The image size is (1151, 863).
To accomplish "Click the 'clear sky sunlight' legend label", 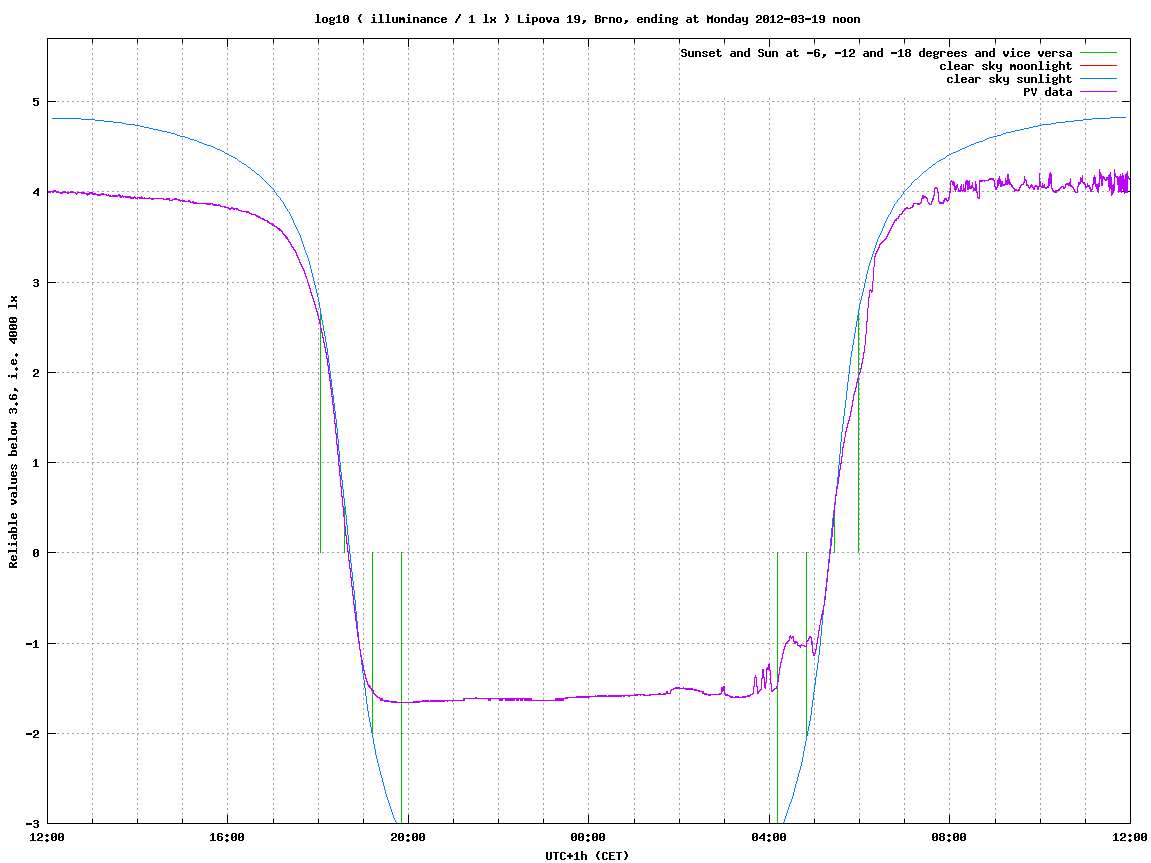I will [1009, 79].
